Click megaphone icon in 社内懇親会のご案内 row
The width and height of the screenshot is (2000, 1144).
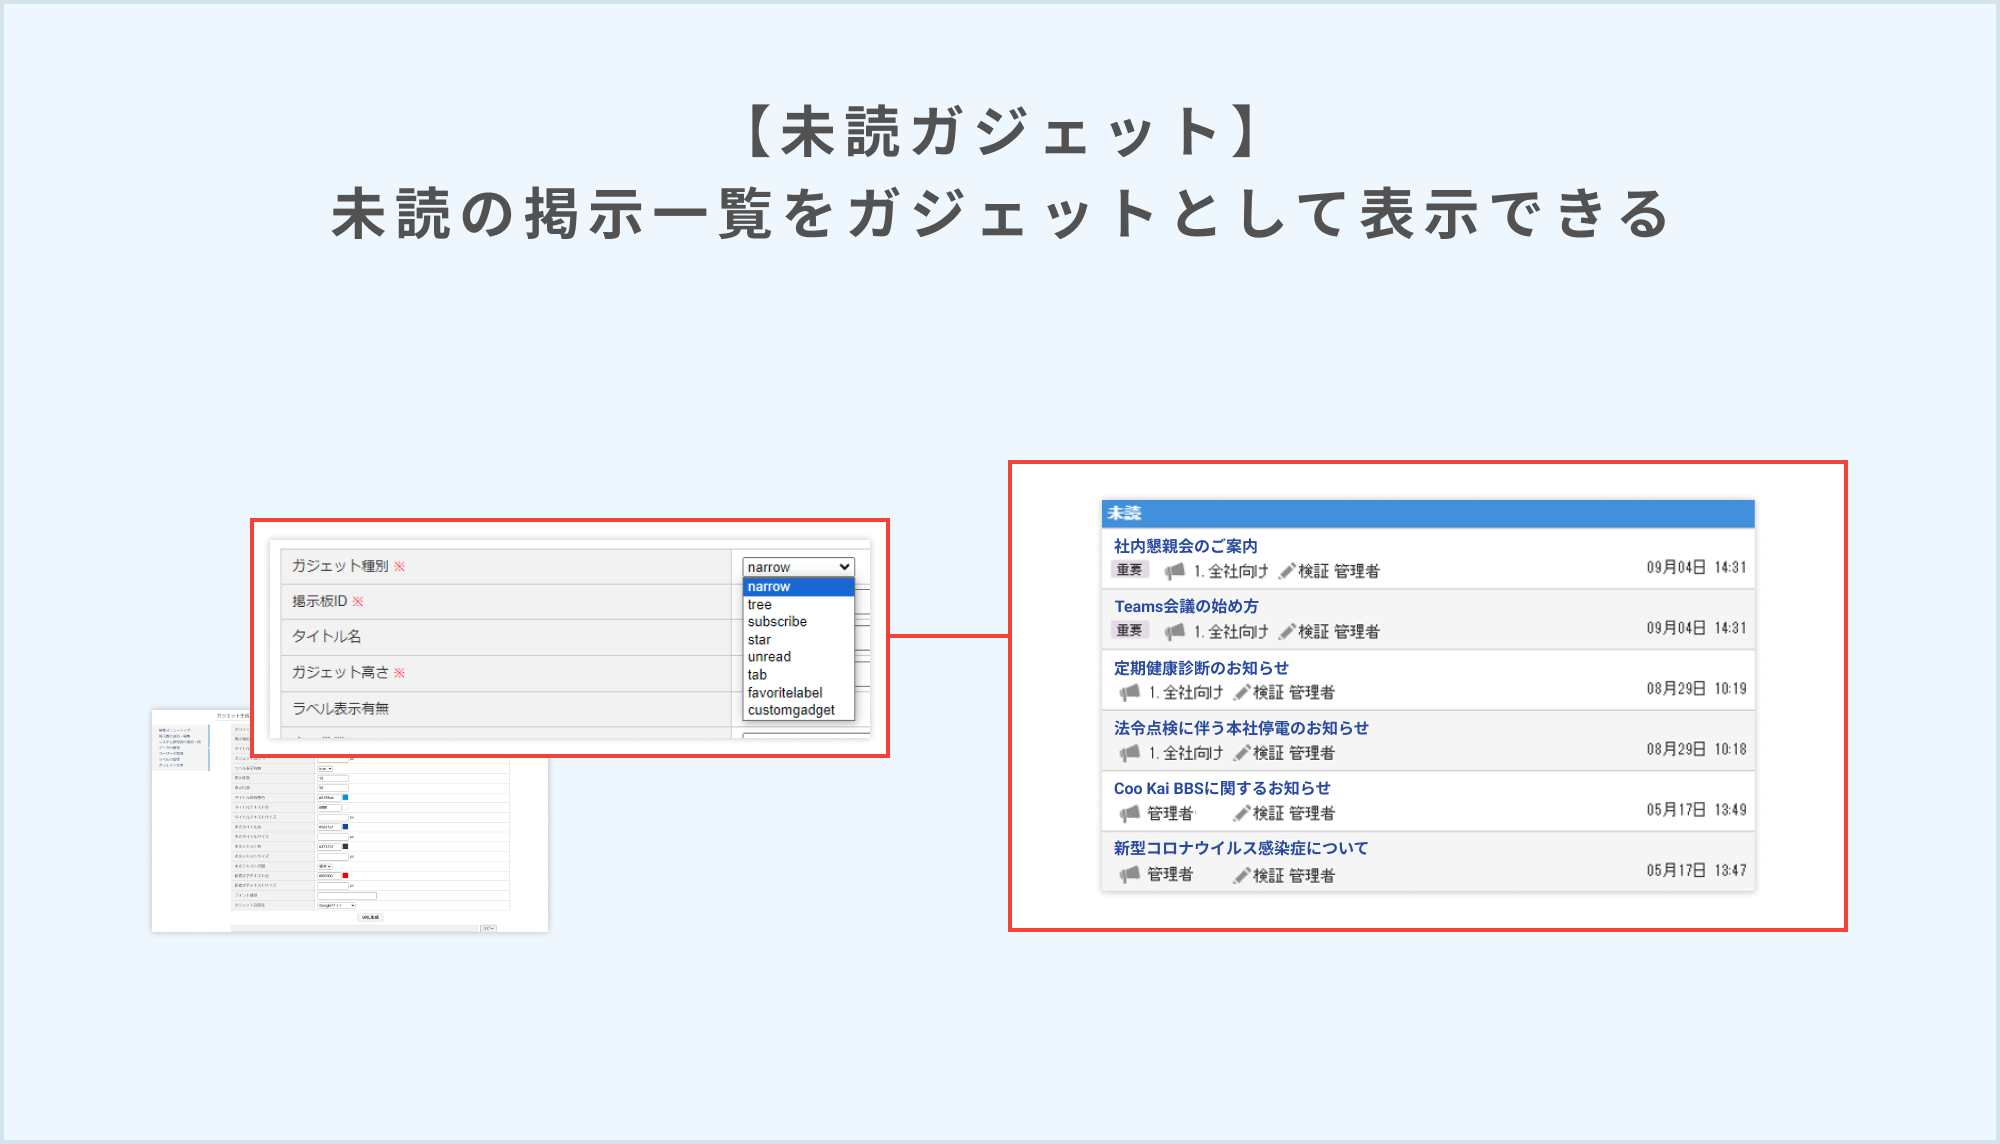point(1174,571)
